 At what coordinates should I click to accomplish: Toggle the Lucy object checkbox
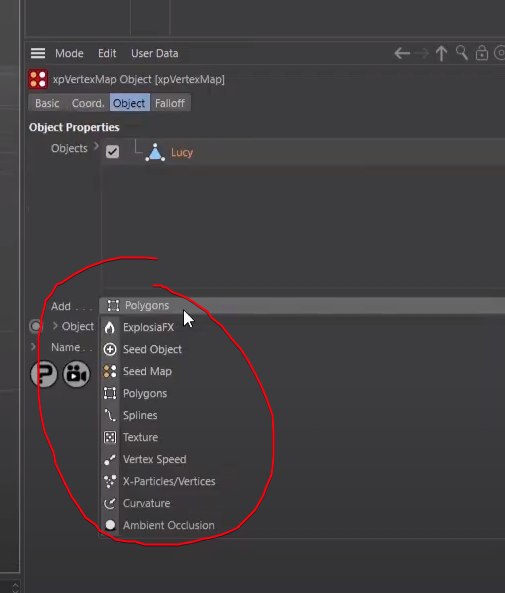pyautogui.click(x=112, y=152)
